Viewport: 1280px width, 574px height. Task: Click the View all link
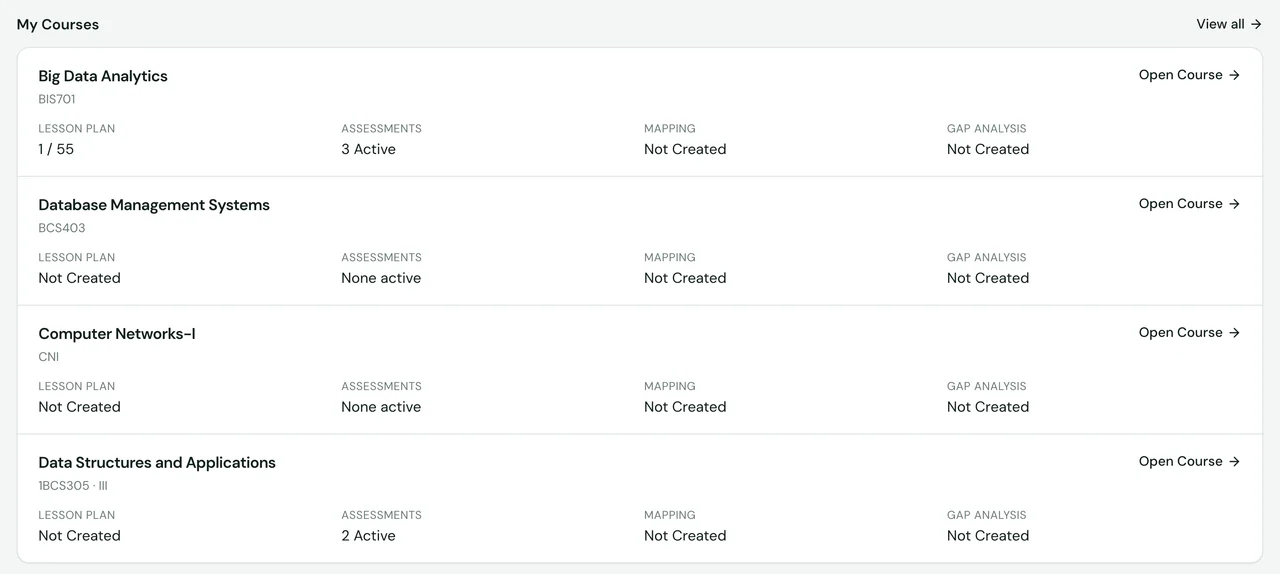coord(1229,24)
